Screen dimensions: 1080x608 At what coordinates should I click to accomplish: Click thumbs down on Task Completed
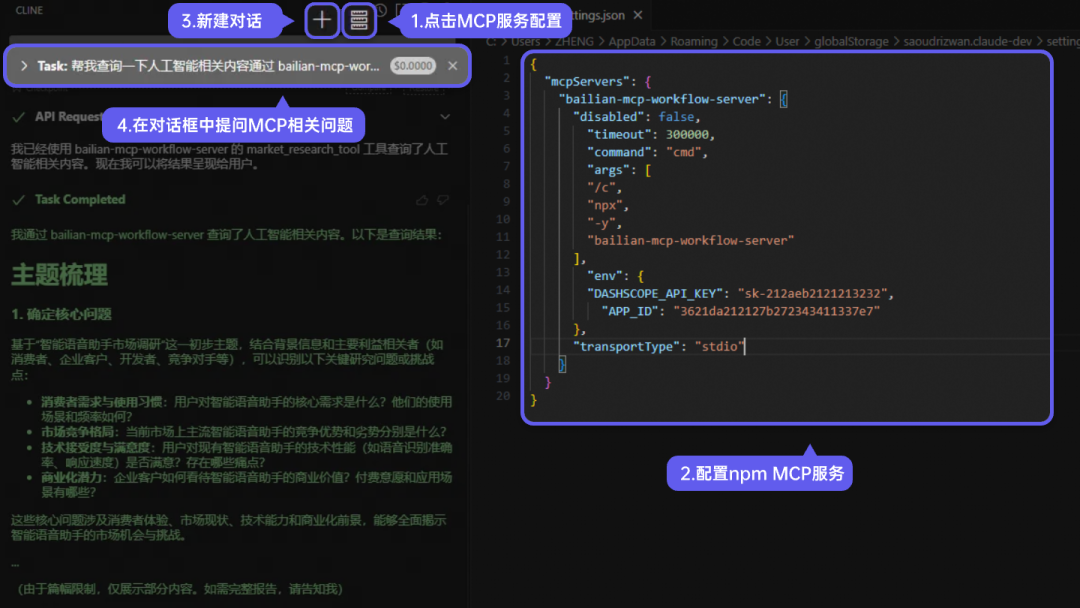click(444, 200)
